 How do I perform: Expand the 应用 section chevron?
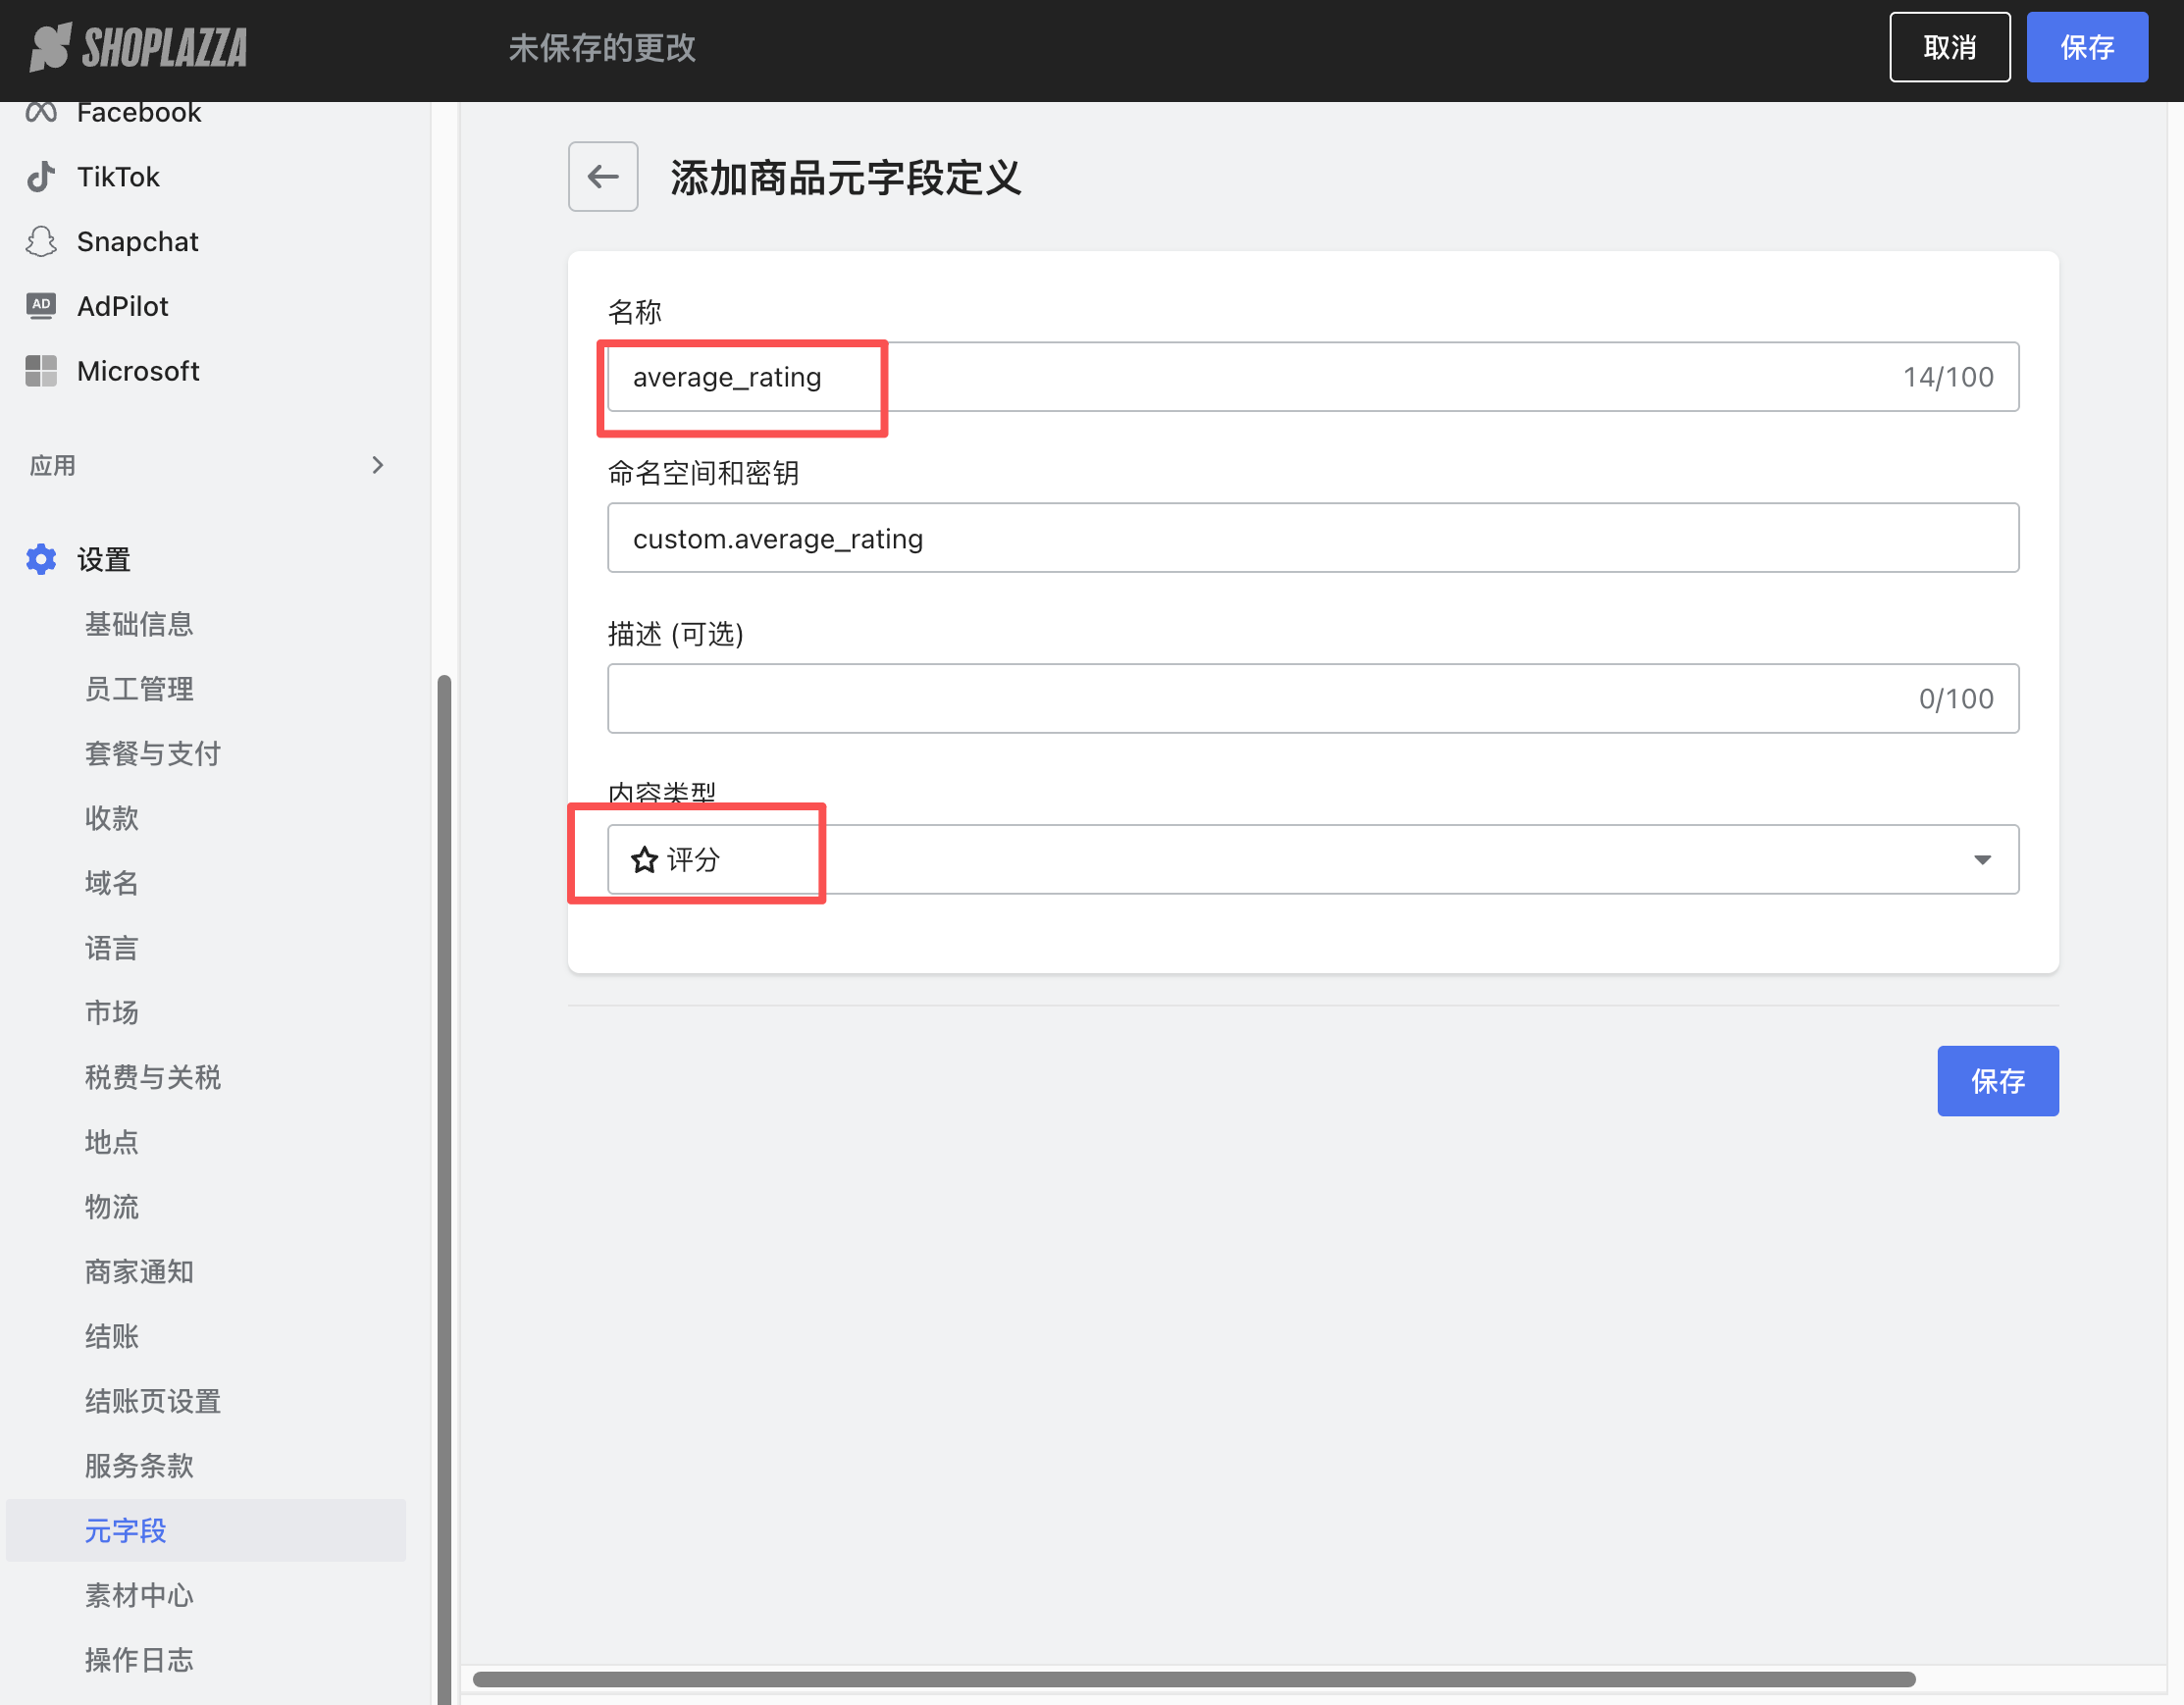377,465
